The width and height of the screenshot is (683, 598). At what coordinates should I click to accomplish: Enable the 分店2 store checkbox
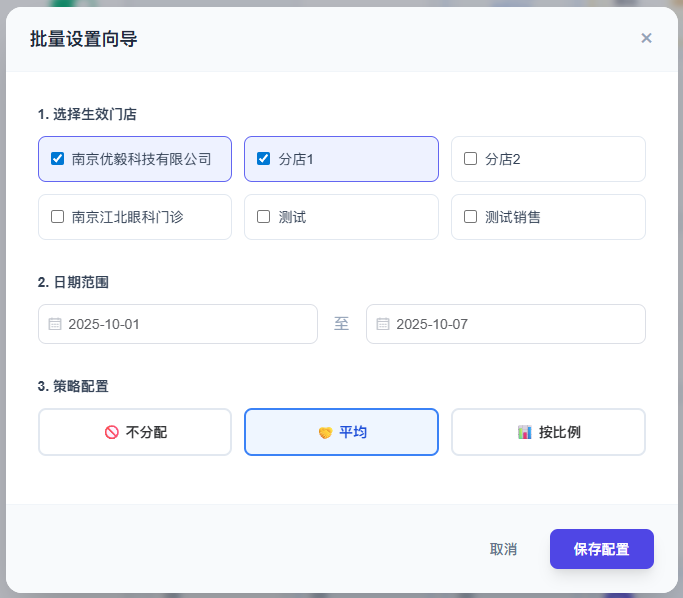471,158
